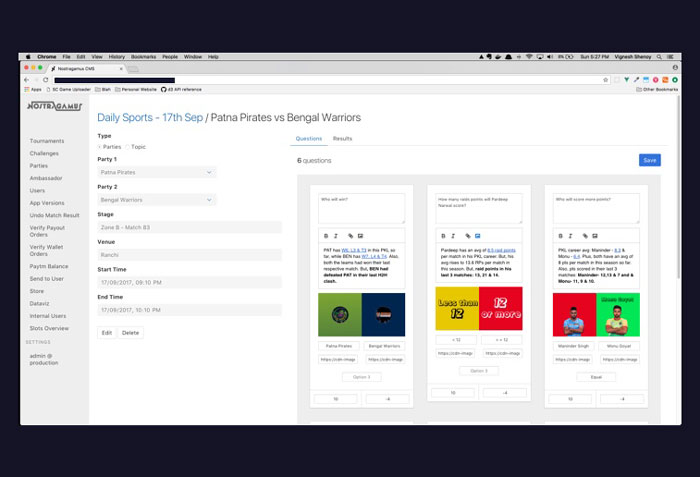
Task: Select the Parties radio button
Action: (x=100, y=147)
